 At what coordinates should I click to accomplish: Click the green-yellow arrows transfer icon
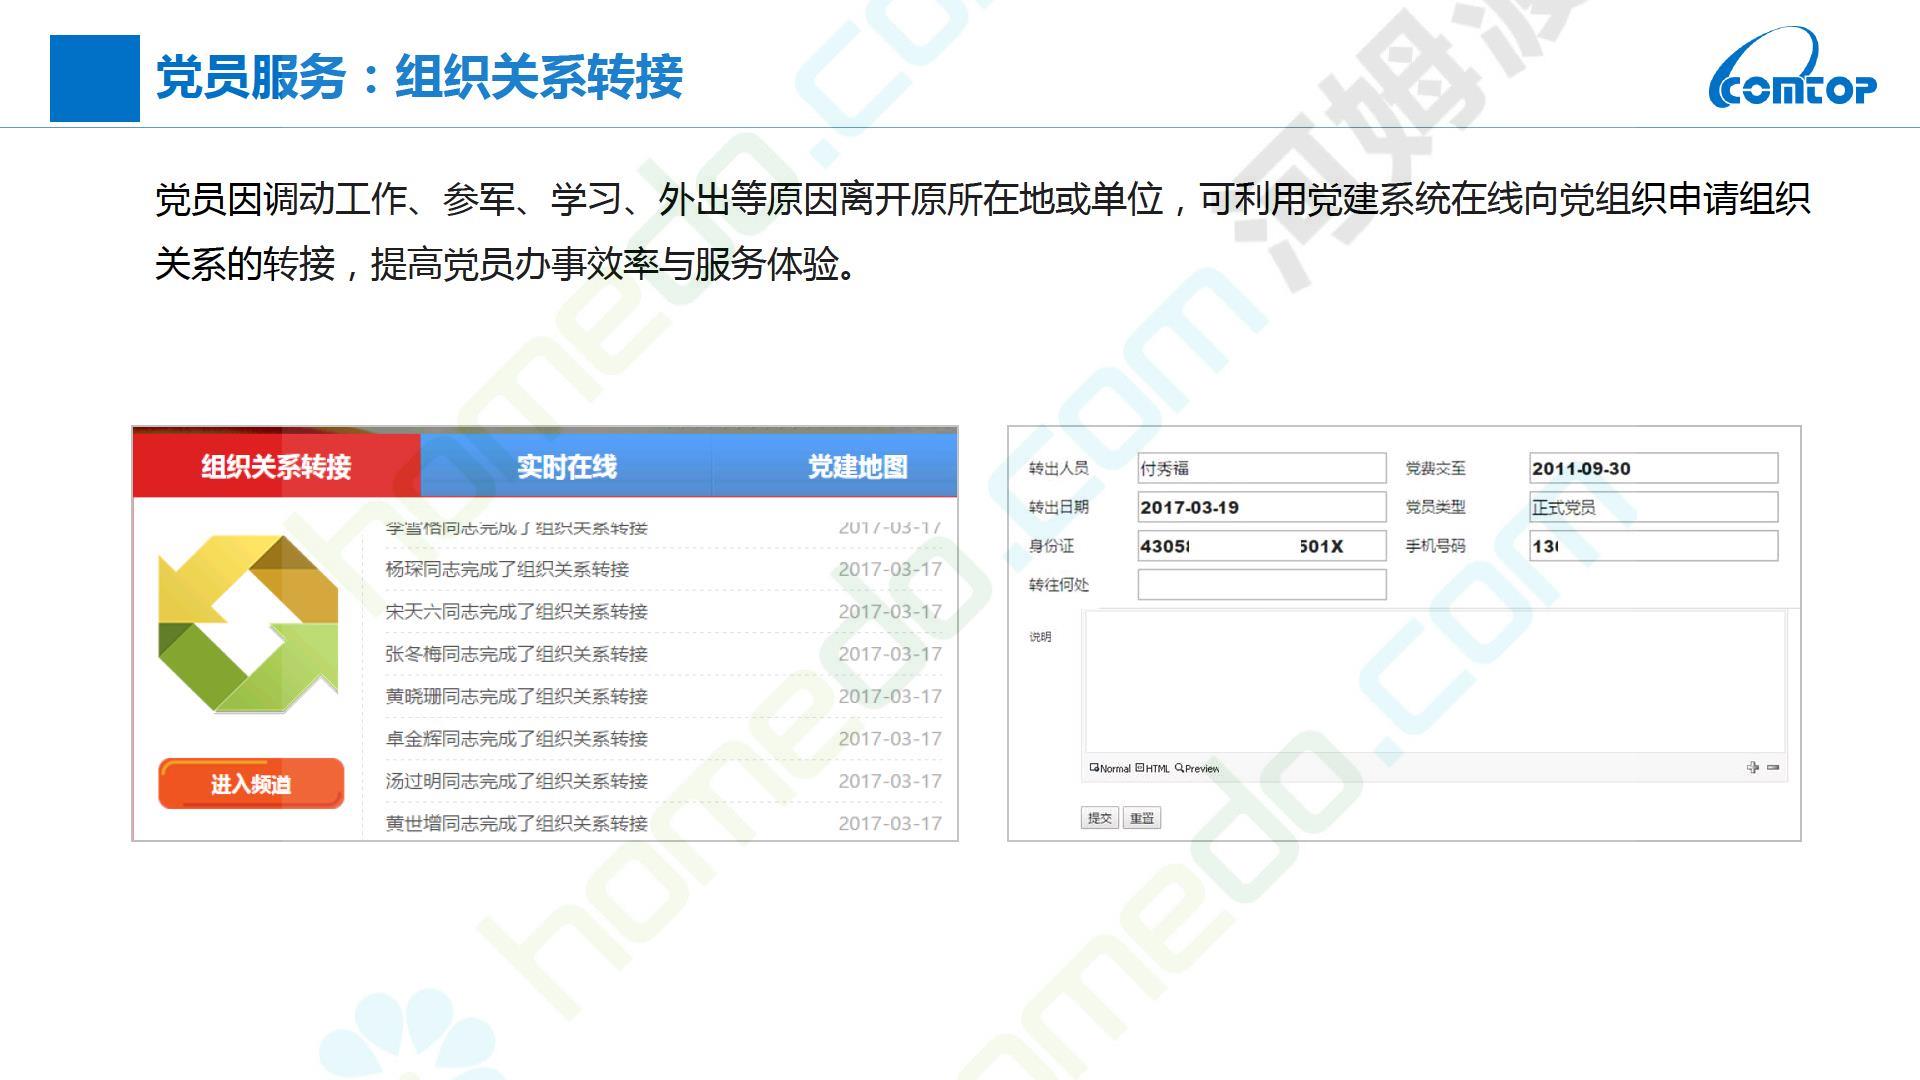coord(248,624)
